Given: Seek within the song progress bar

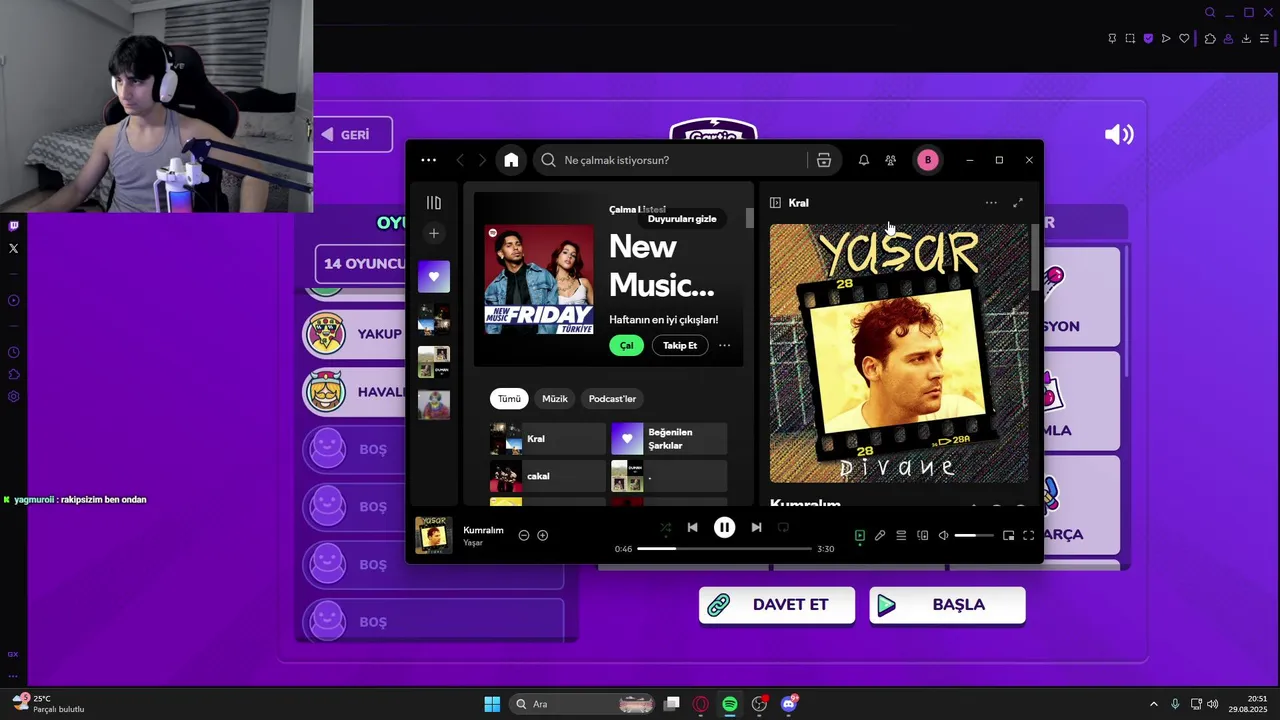Looking at the screenshot, I should click(724, 549).
